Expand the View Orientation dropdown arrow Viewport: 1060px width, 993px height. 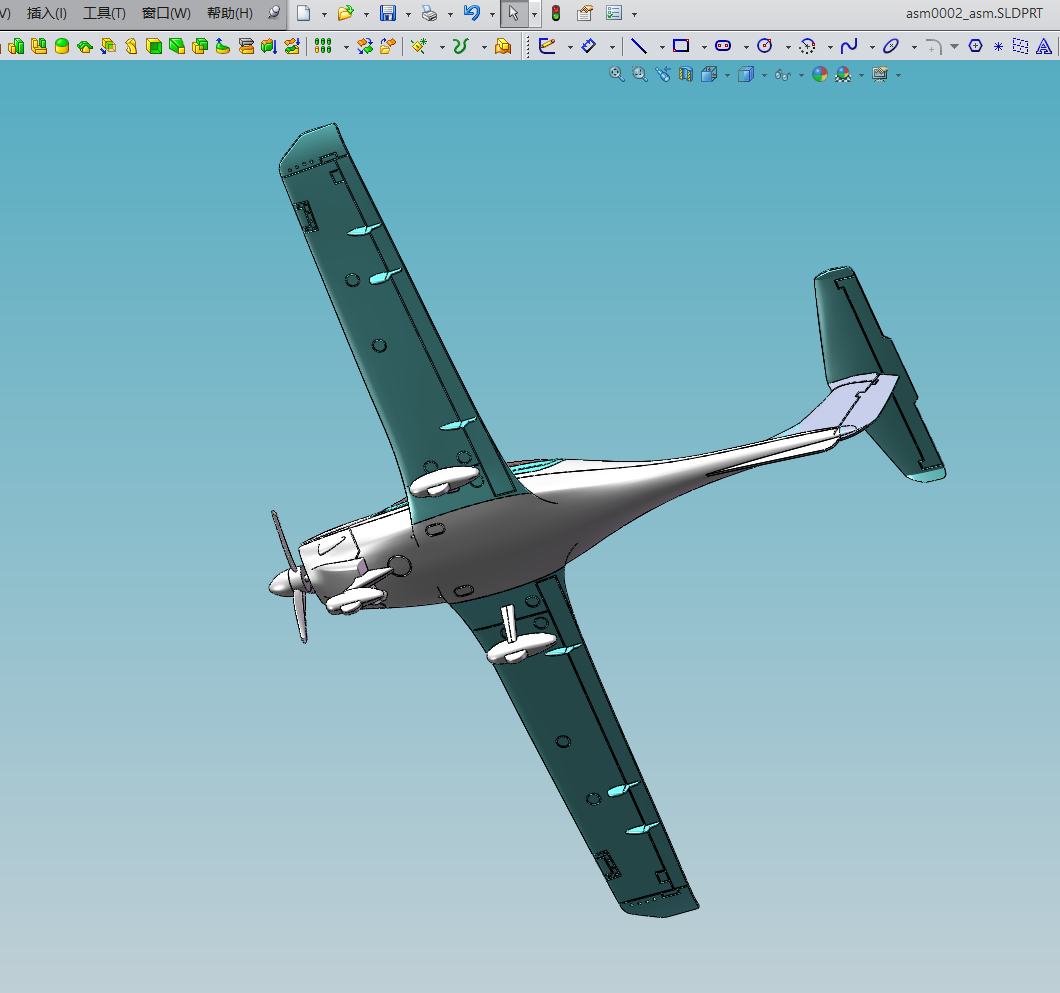tap(727, 75)
